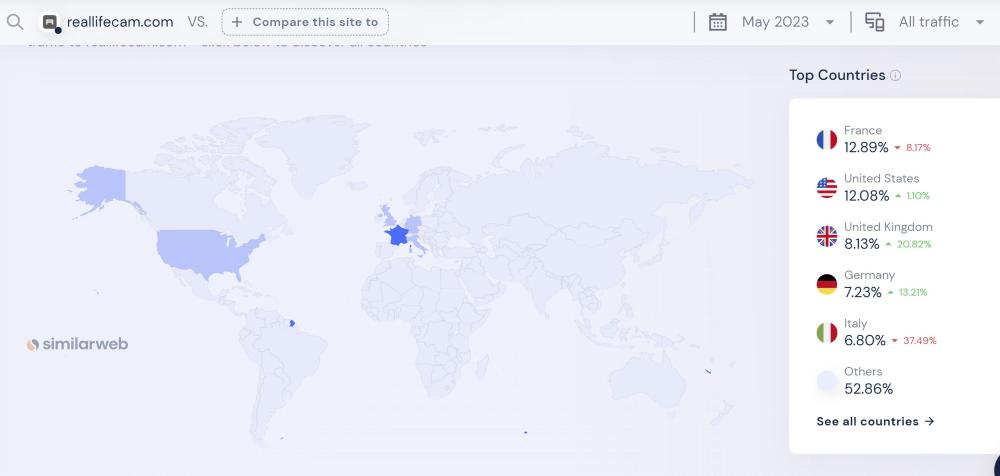Screen dimensions: 1000x476
Task: Click the Others color swatch circle
Action: click(x=826, y=380)
